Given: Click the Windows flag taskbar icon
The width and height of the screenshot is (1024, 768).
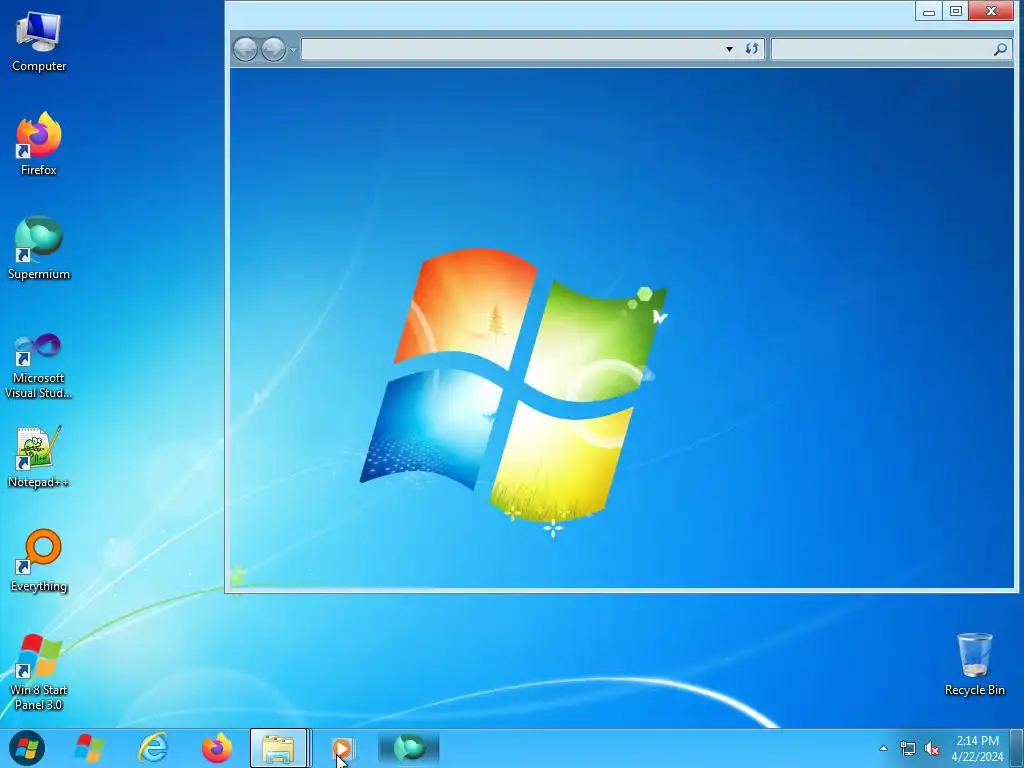Looking at the screenshot, I should click(x=89, y=748).
